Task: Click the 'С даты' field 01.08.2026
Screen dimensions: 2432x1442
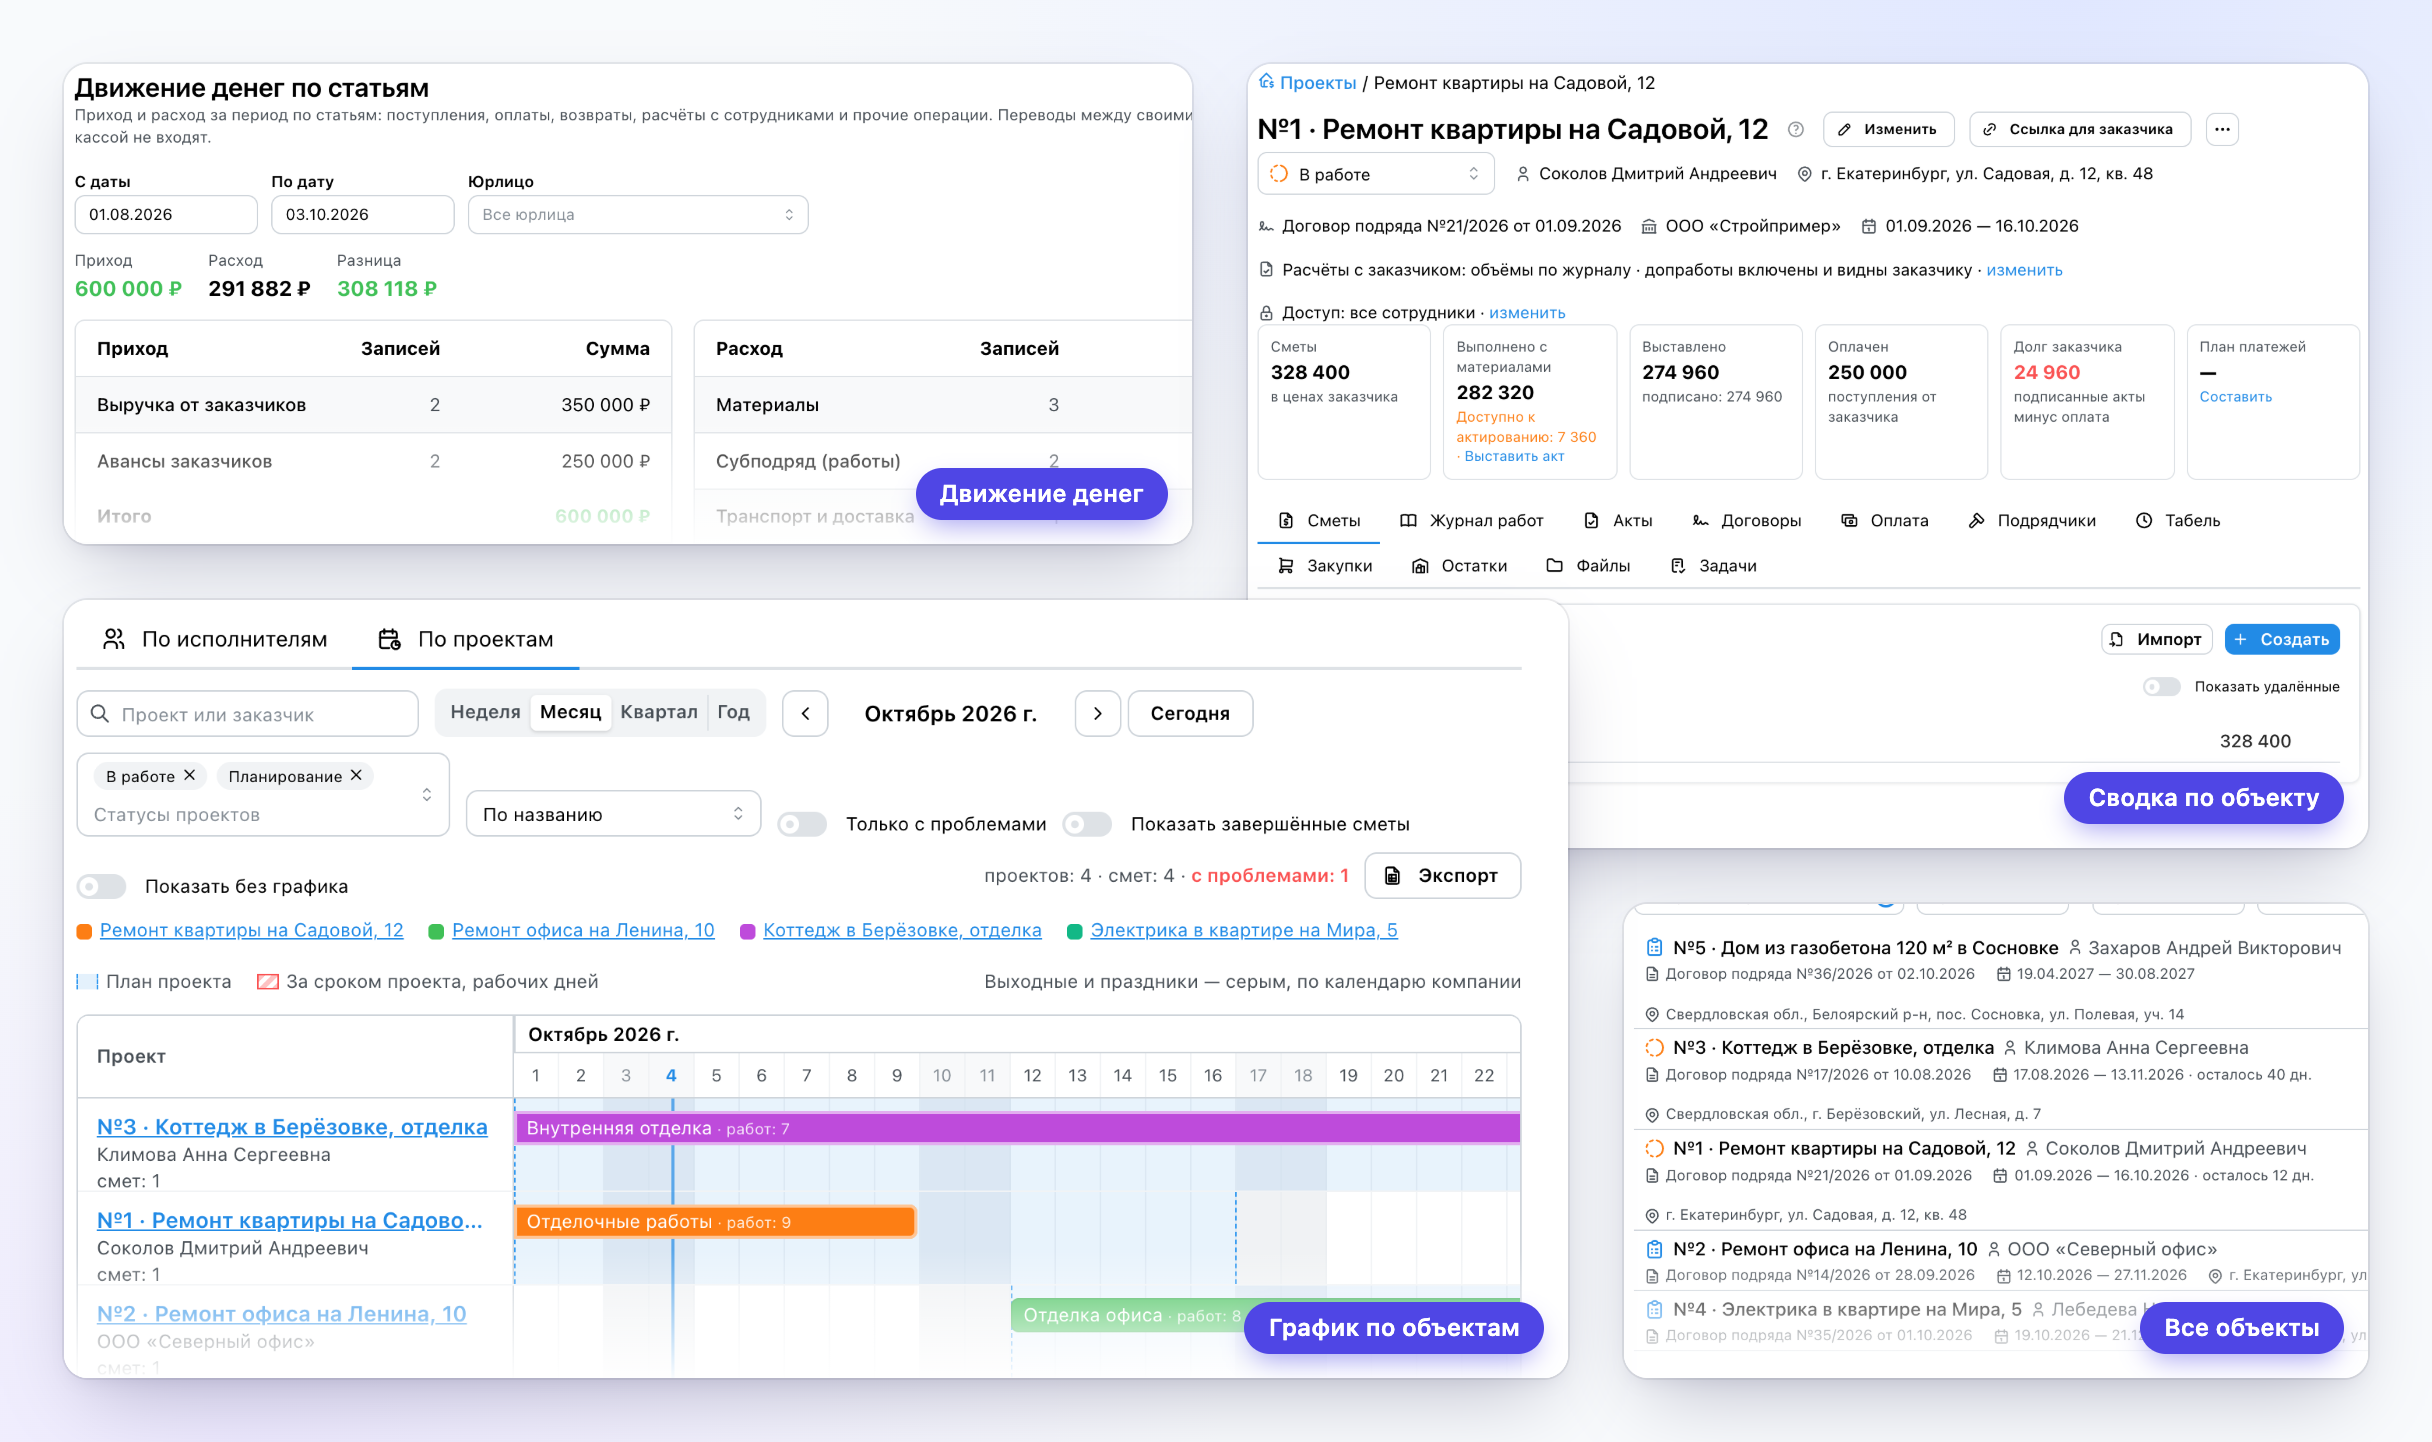Action: click(166, 215)
